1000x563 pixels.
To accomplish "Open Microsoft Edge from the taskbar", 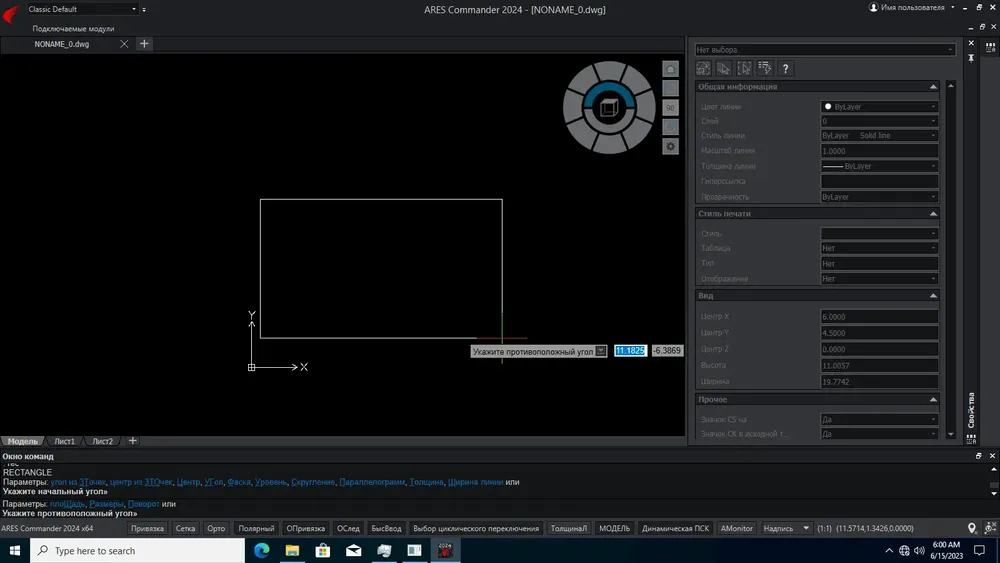I will point(261,550).
